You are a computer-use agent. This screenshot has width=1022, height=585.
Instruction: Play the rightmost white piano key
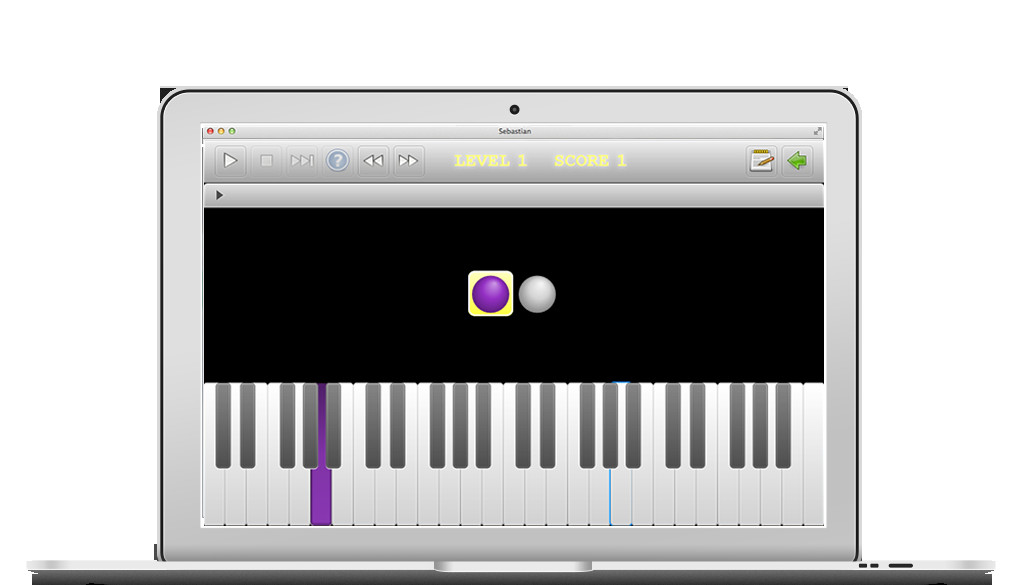click(813, 454)
